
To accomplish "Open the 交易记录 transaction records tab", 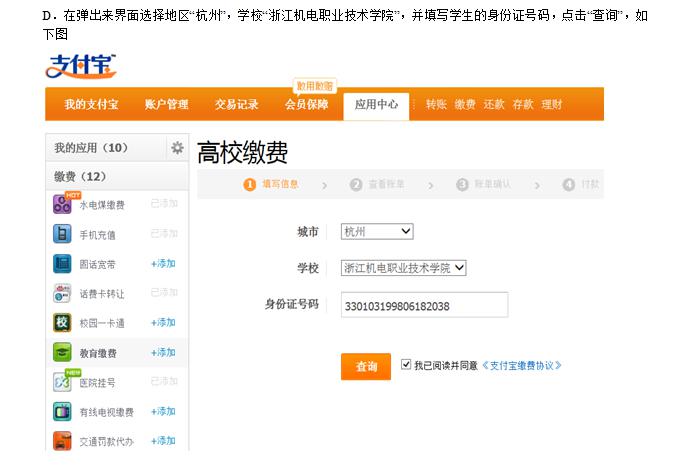I will click(237, 104).
